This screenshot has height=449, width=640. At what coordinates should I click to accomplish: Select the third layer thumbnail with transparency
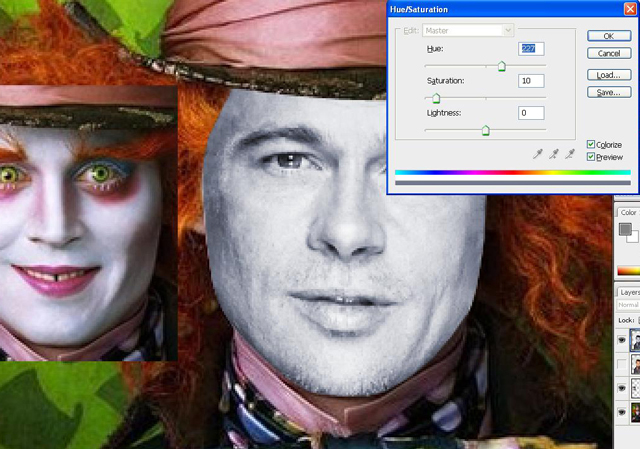[636, 388]
